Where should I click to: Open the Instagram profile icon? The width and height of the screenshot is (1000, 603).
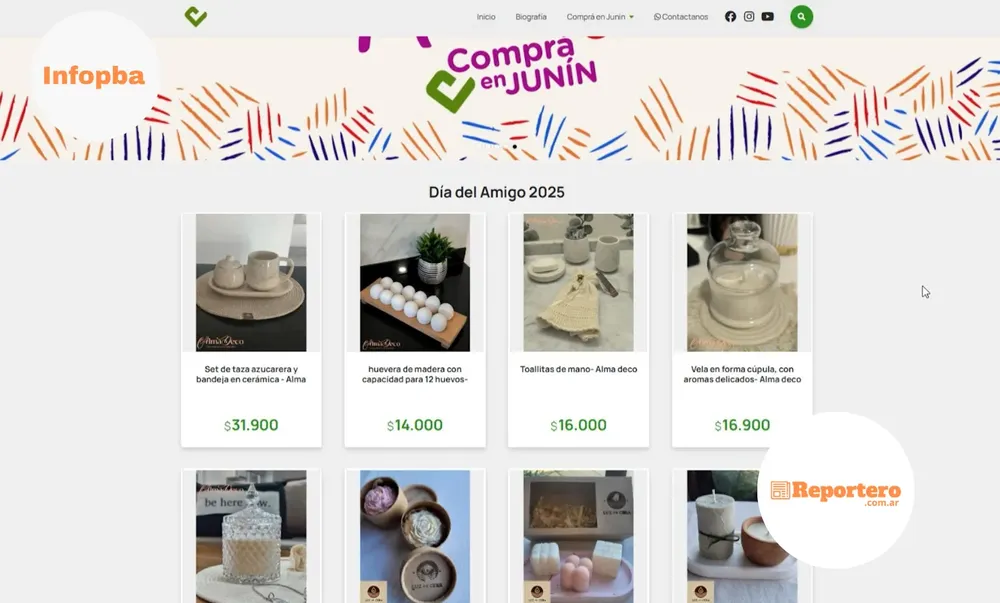749,17
